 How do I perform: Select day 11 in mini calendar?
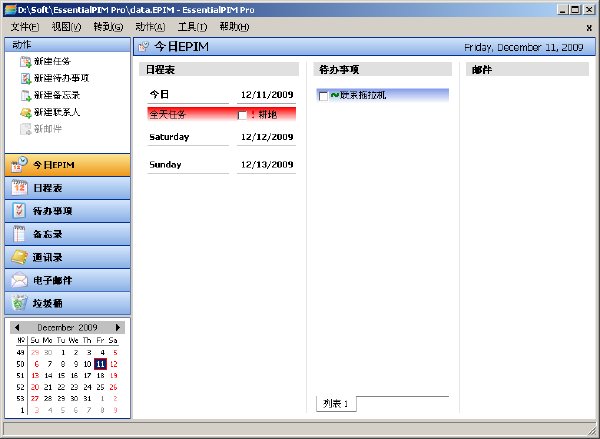(100, 364)
